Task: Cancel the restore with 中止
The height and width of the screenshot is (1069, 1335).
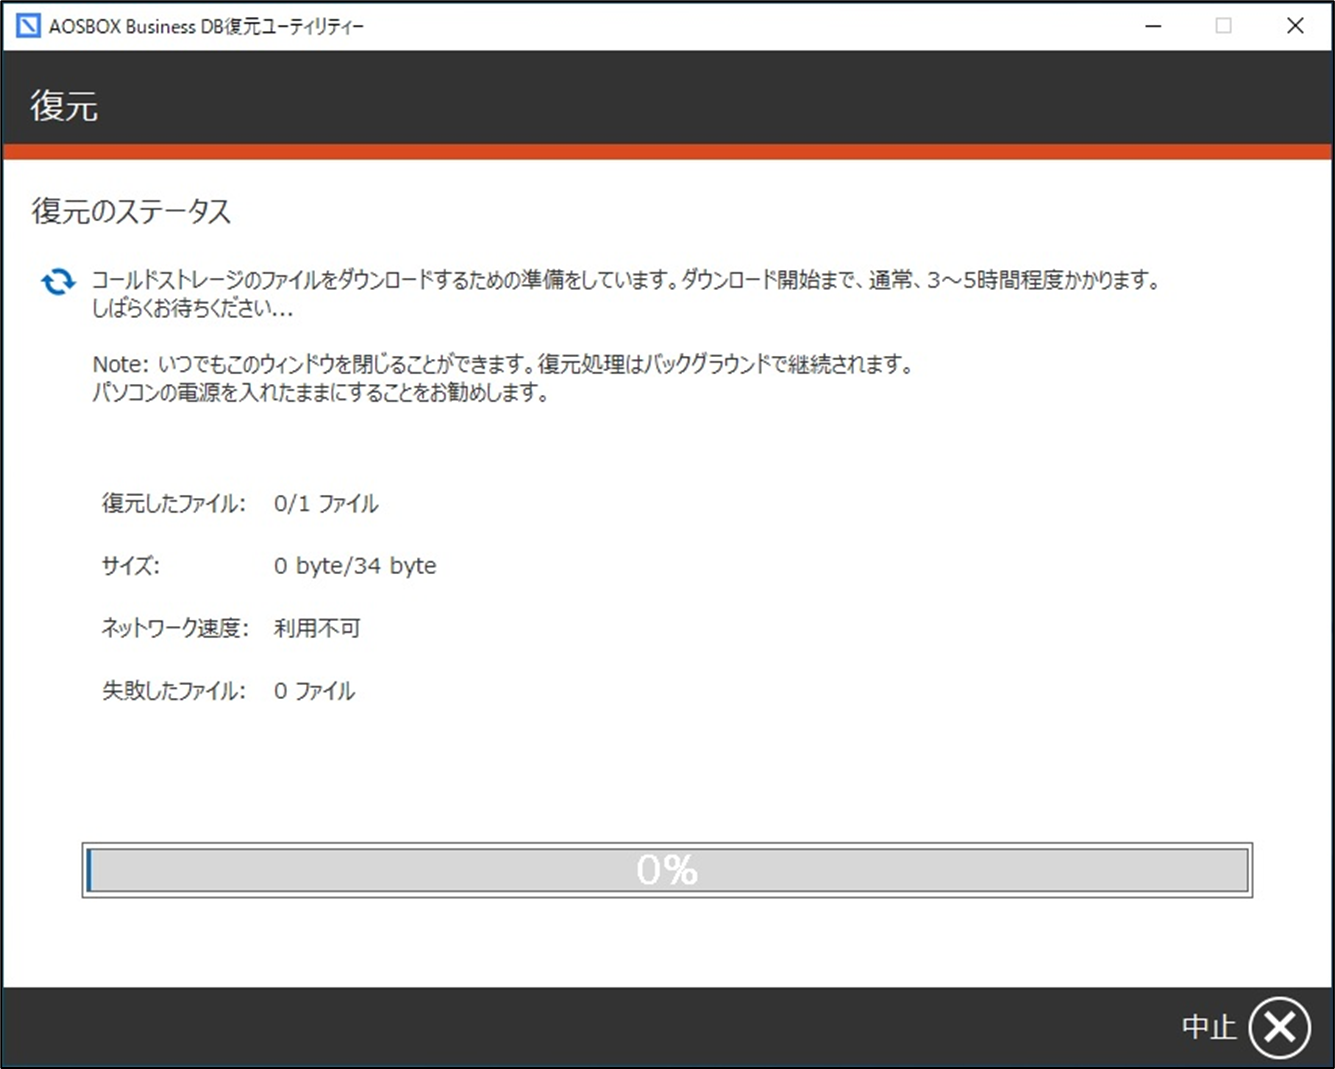Action: 1209,1027
